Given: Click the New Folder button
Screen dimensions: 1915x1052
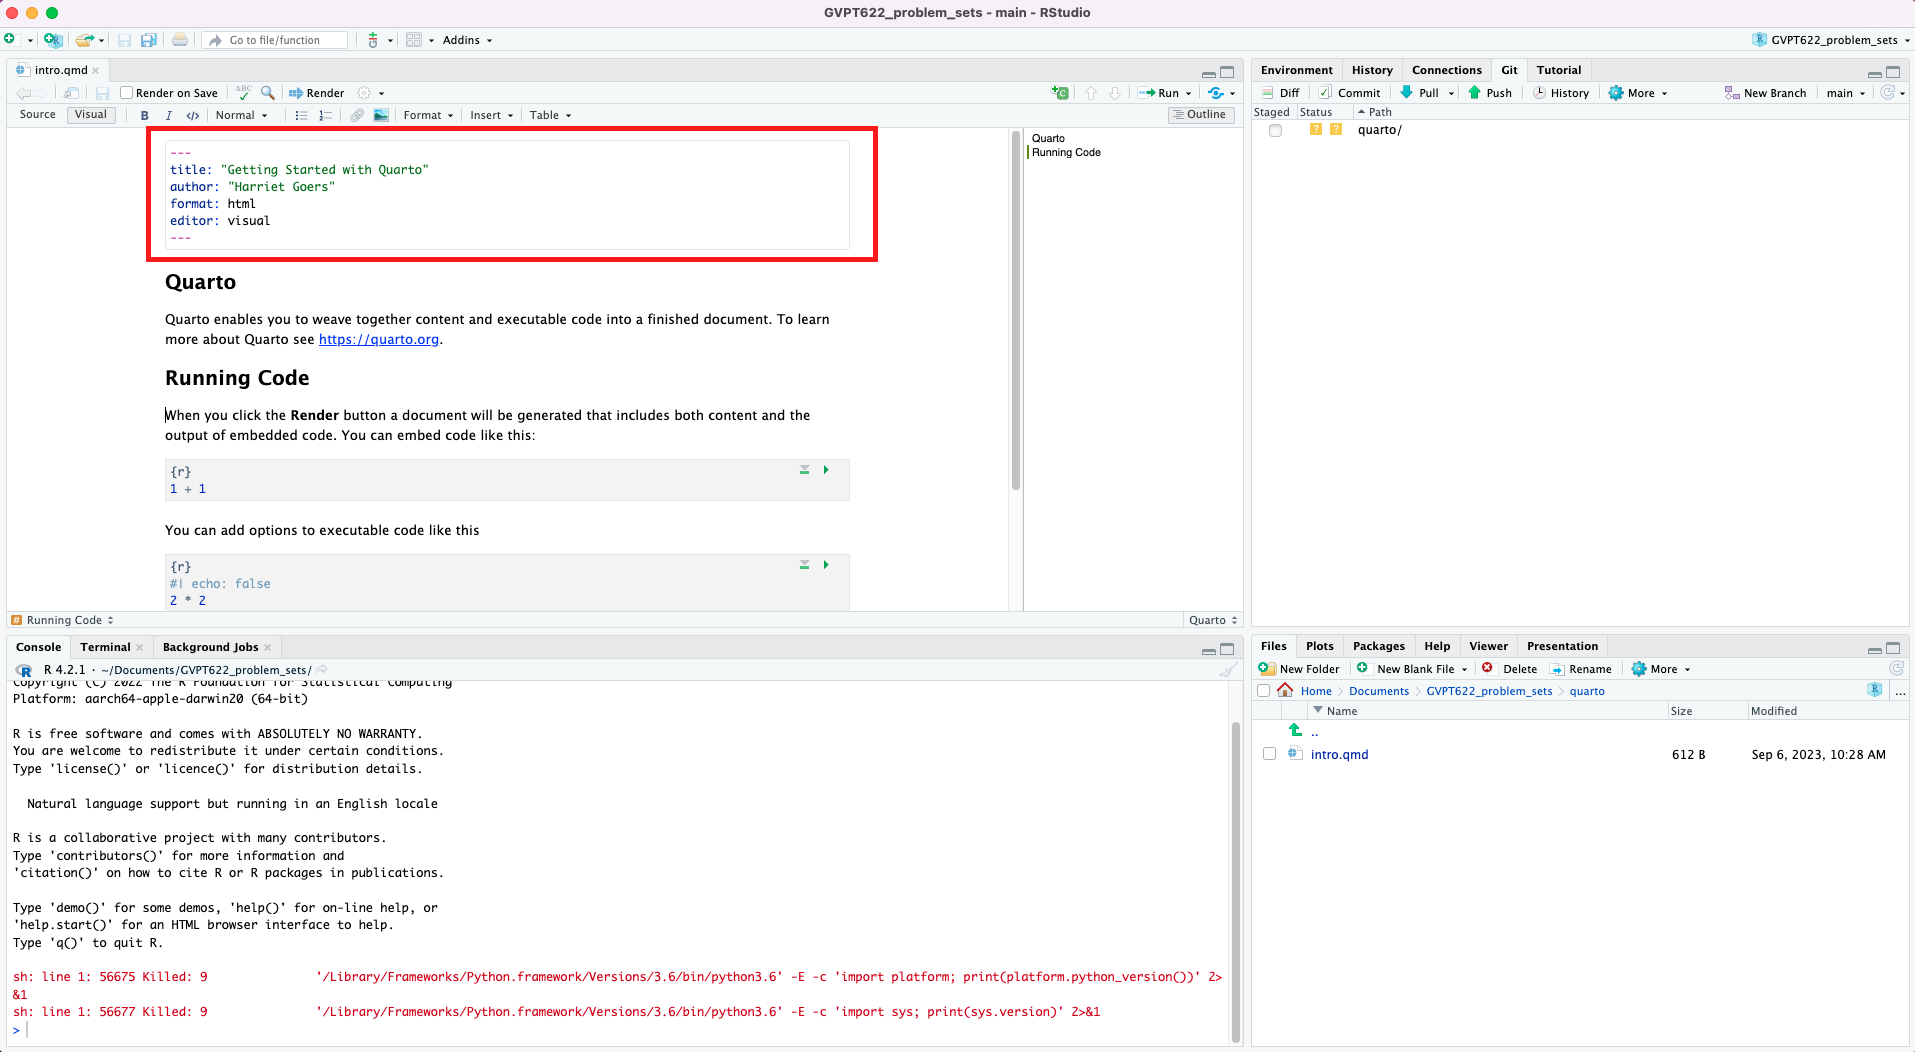Looking at the screenshot, I should click(1299, 669).
